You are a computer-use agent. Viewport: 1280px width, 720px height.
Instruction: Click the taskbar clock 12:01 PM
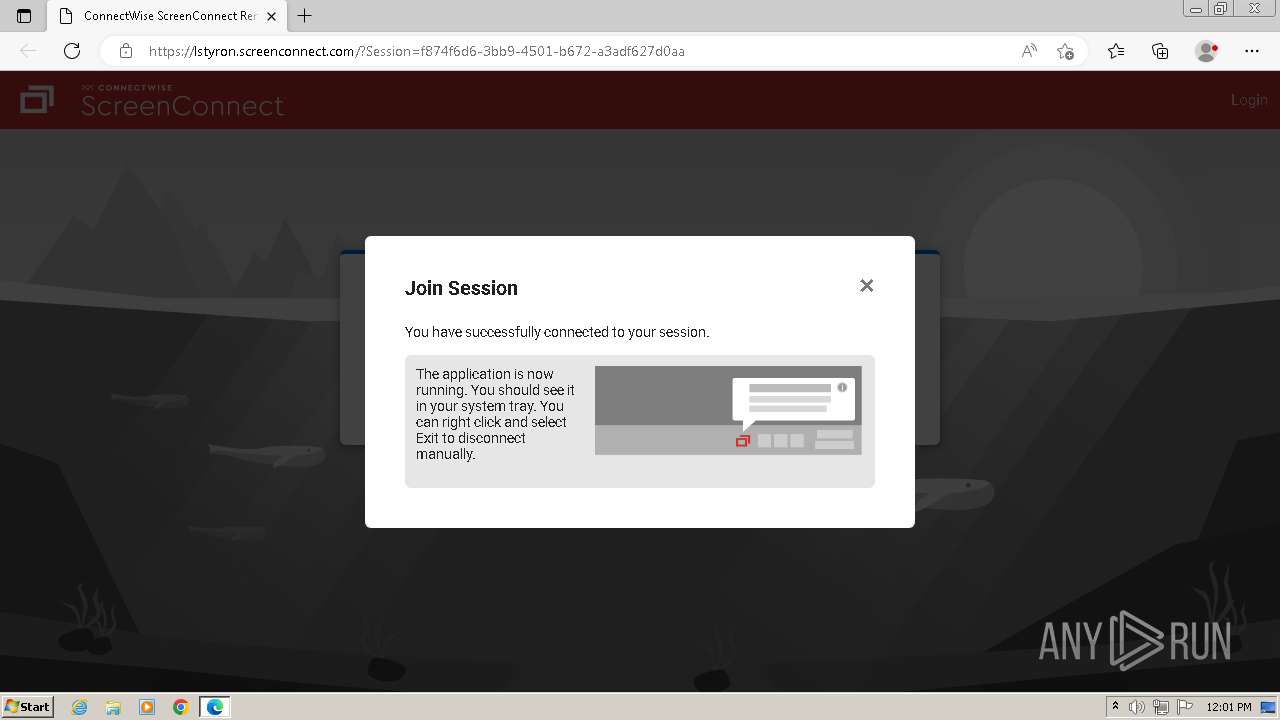1229,707
